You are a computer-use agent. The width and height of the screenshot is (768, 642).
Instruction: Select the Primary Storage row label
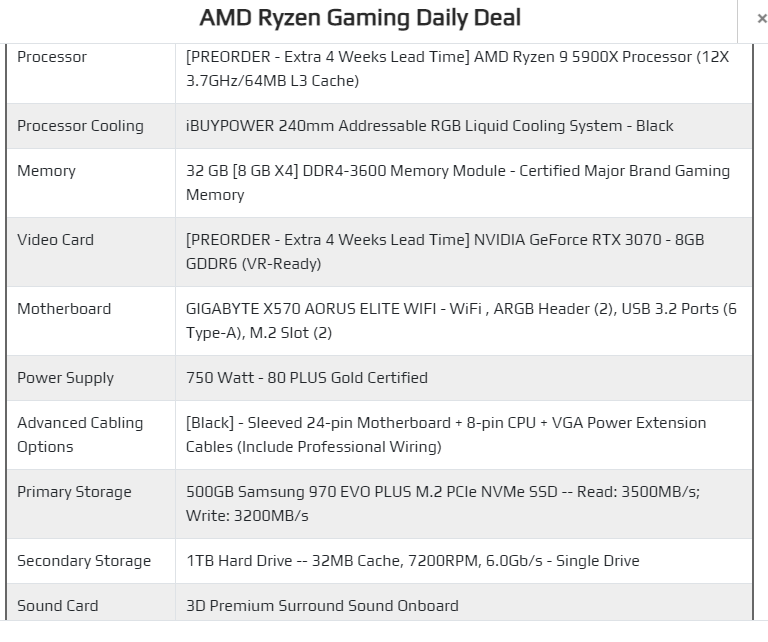(74, 492)
